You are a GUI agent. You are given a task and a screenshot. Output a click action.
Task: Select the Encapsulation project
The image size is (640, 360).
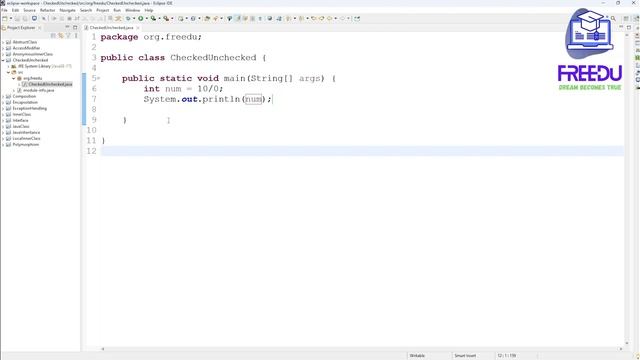point(25,102)
